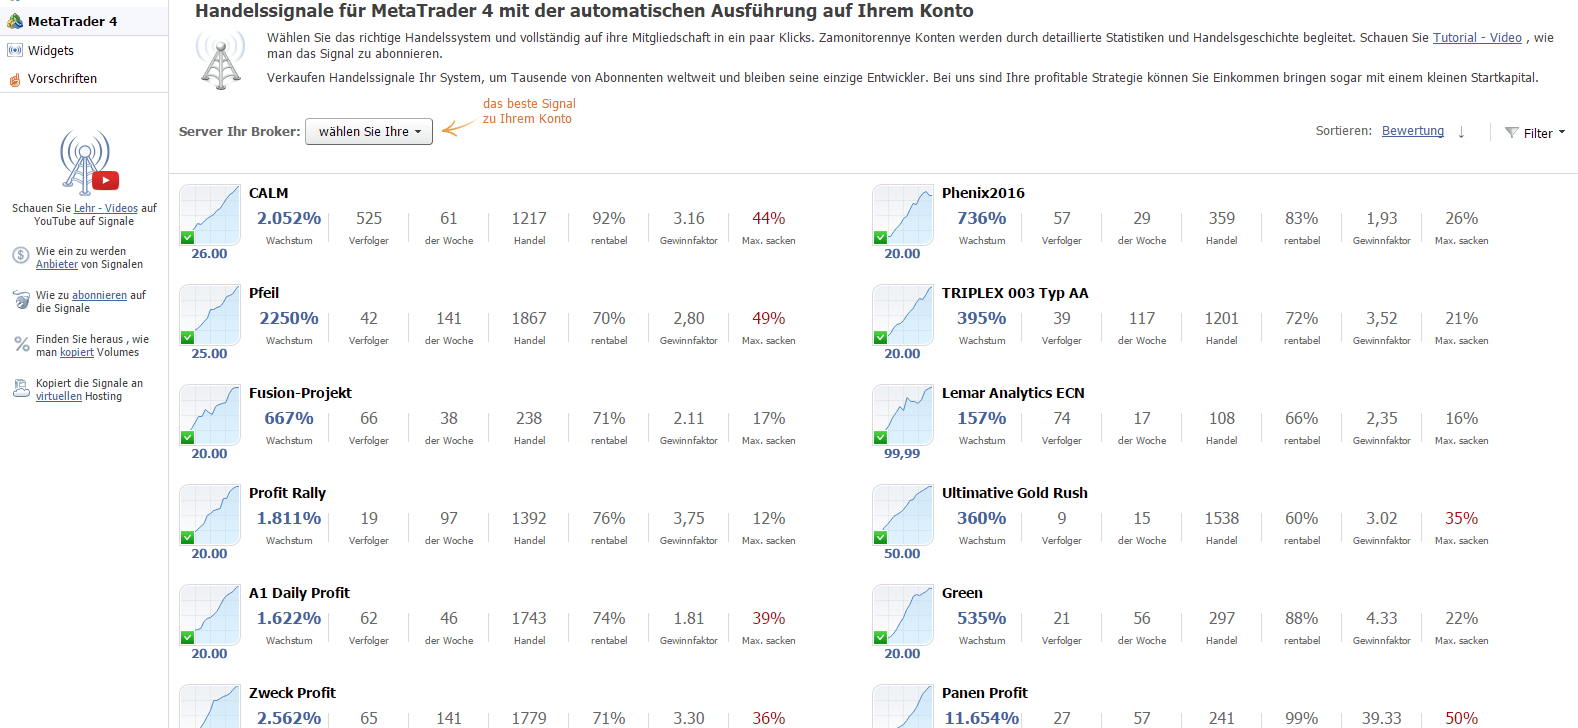Image resolution: width=1578 pixels, height=728 pixels.
Task: Click the subscribe signals icon
Action: pos(21,300)
